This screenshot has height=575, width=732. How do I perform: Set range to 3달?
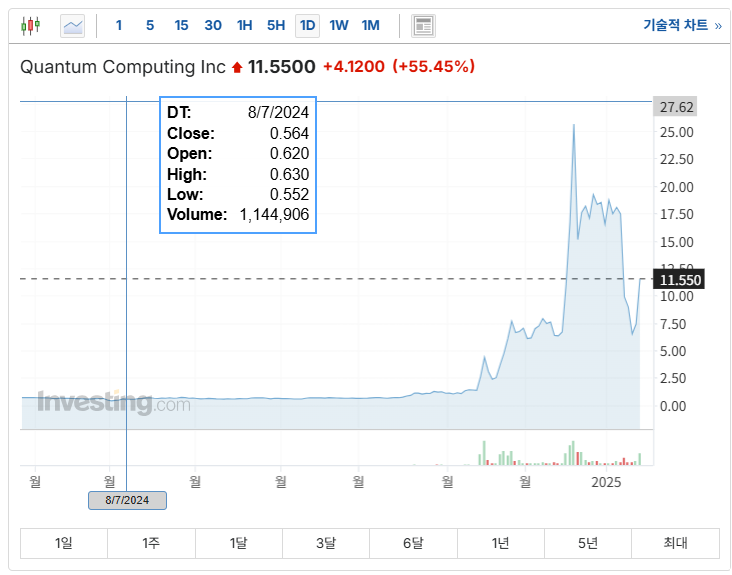[326, 543]
